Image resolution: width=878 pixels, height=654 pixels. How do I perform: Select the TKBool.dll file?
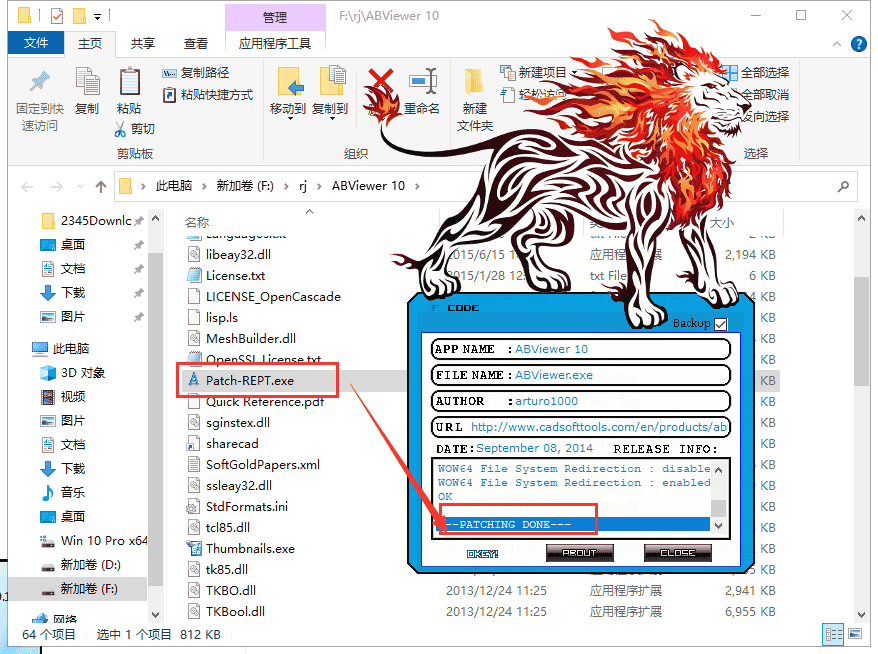(235, 611)
